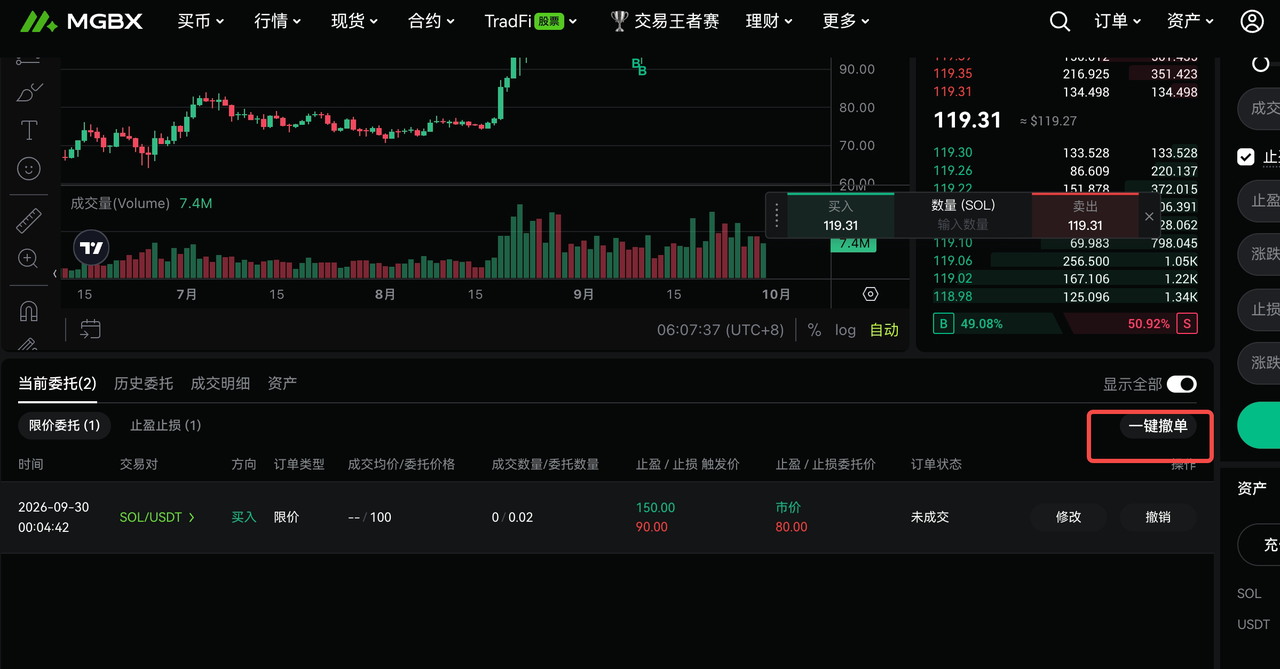This screenshot has height=669, width=1280.
Task: Open chart axis settings gear
Action: (871, 294)
